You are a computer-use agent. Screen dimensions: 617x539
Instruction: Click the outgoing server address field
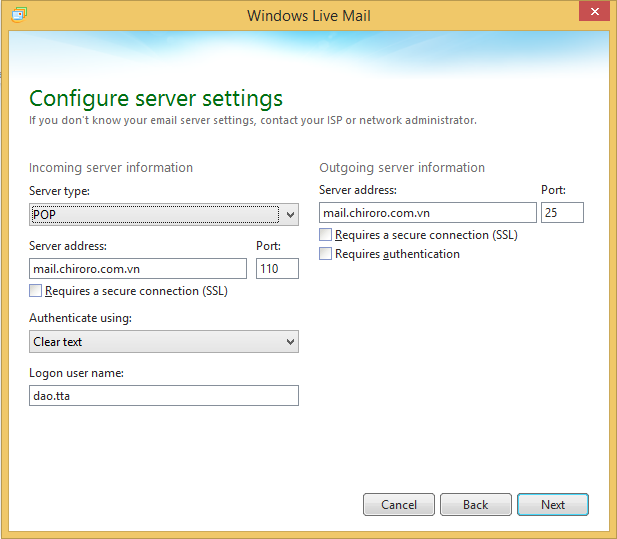427,212
